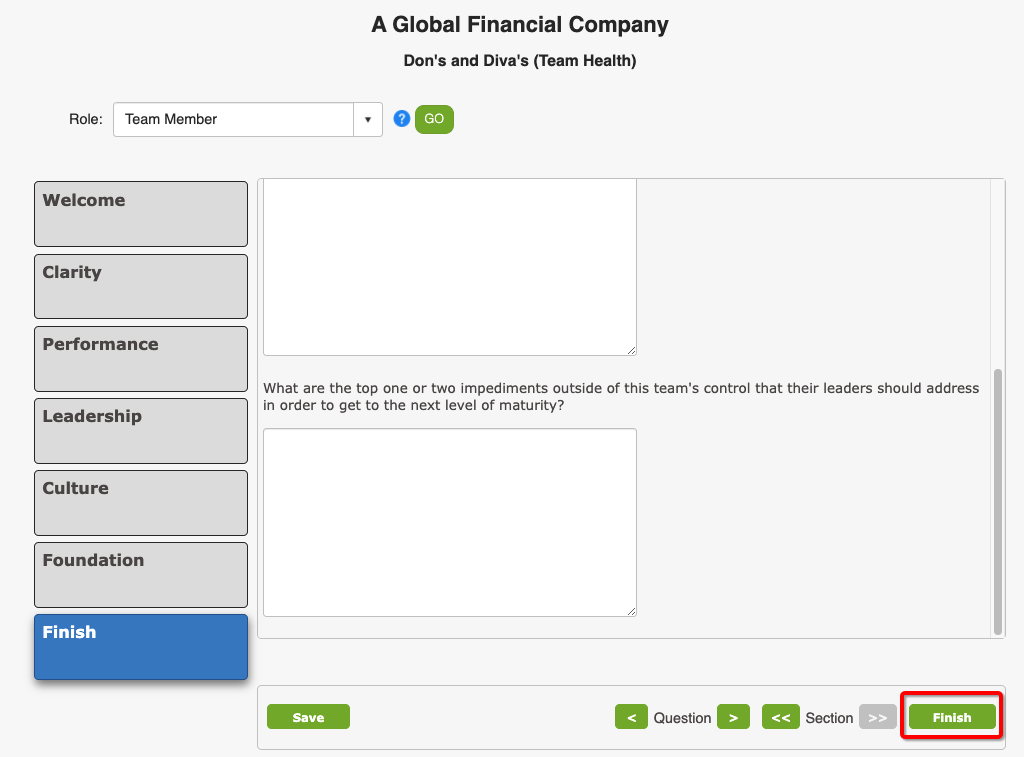Jump to previous section double-arrow button
Viewport: 1024px width, 757px height.
(780, 717)
